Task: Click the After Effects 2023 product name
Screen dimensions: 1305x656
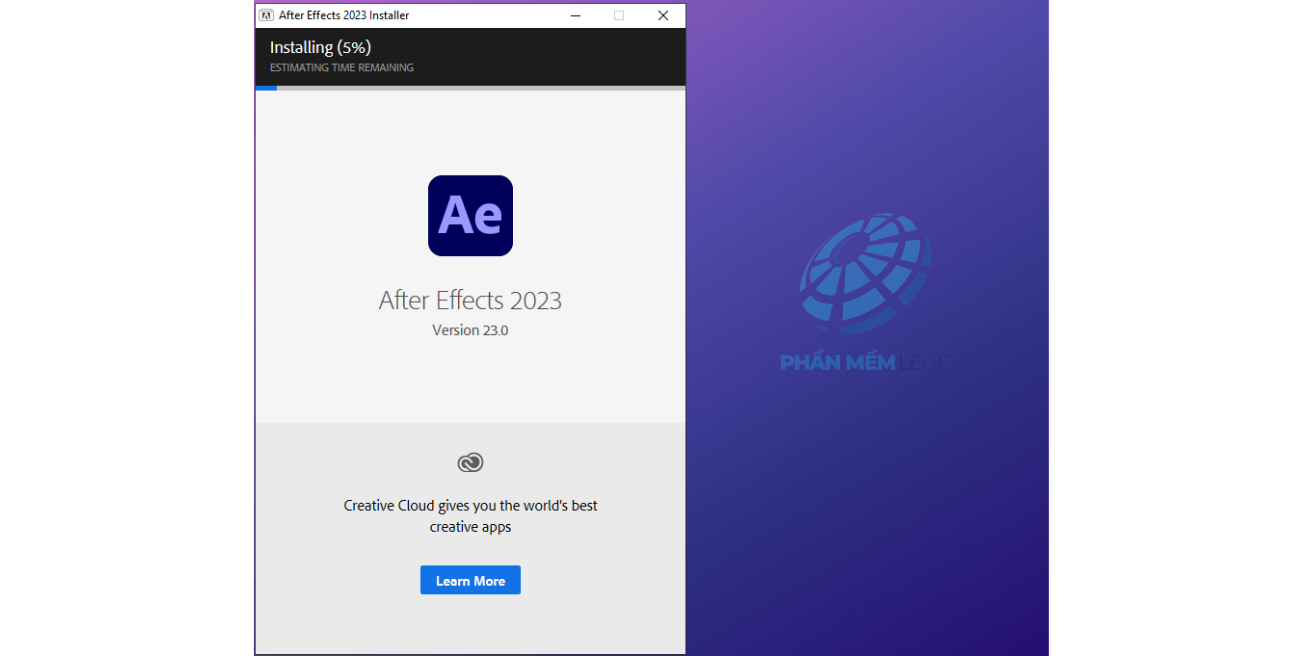Action: click(x=470, y=300)
